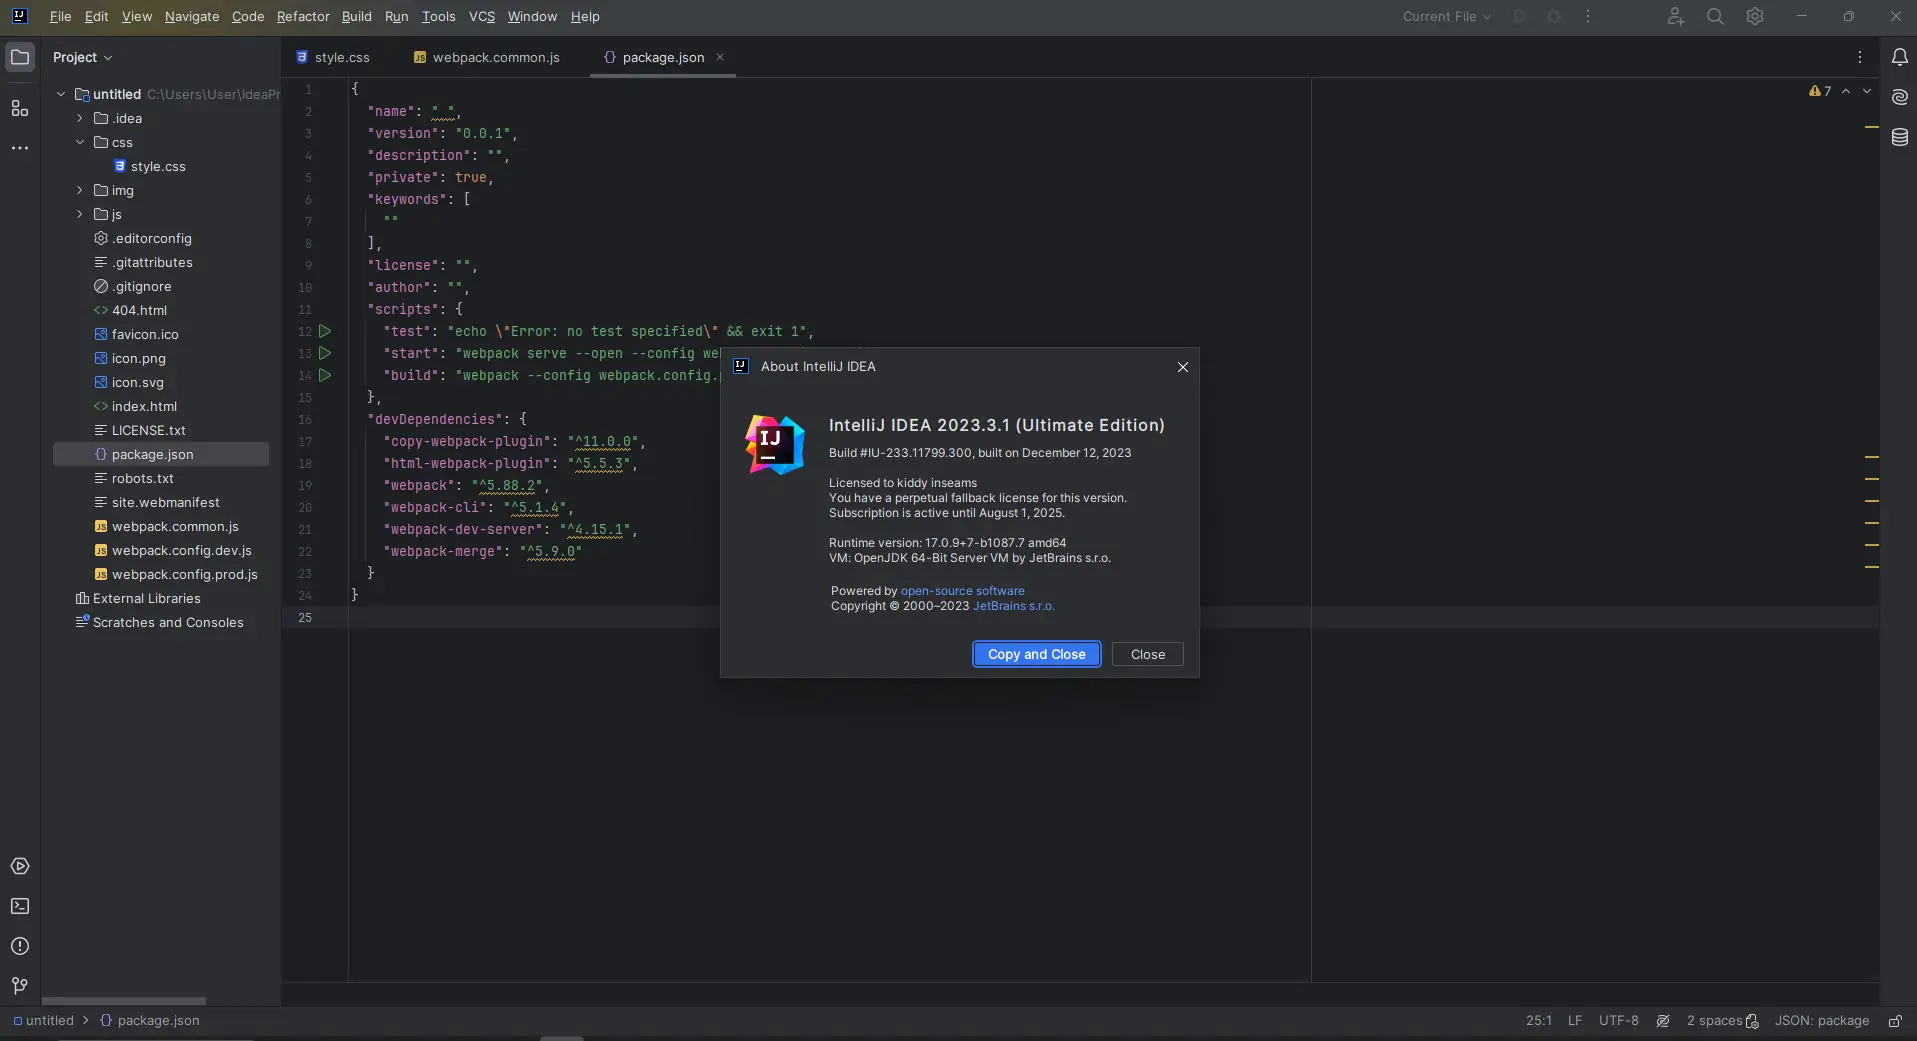Image resolution: width=1917 pixels, height=1041 pixels.
Task: Open editor tabs options menu
Action: coord(1860,57)
